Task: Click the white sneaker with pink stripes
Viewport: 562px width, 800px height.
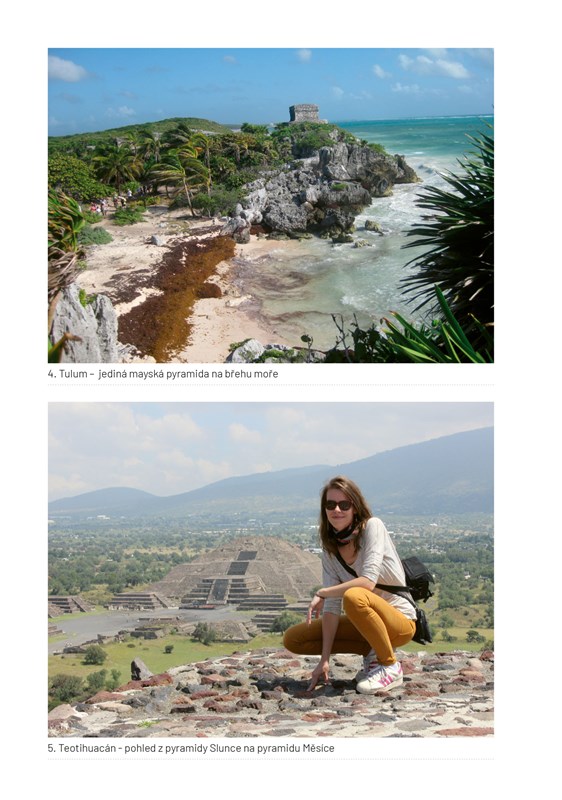Action: click(x=379, y=678)
